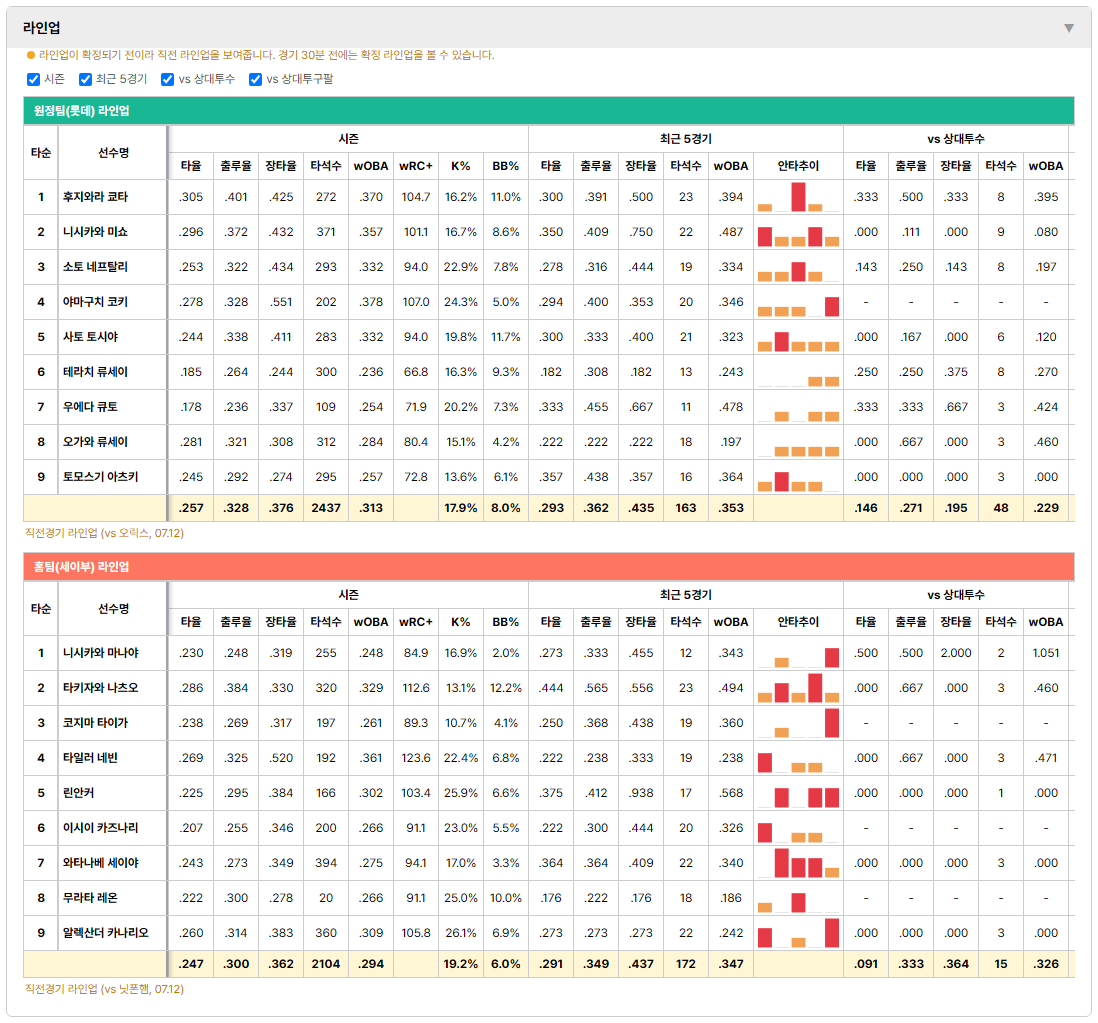Image resolution: width=1098 pixels, height=1023 pixels.
Task: Click 코지마 타이가 hit trend chart
Action: coord(798,723)
